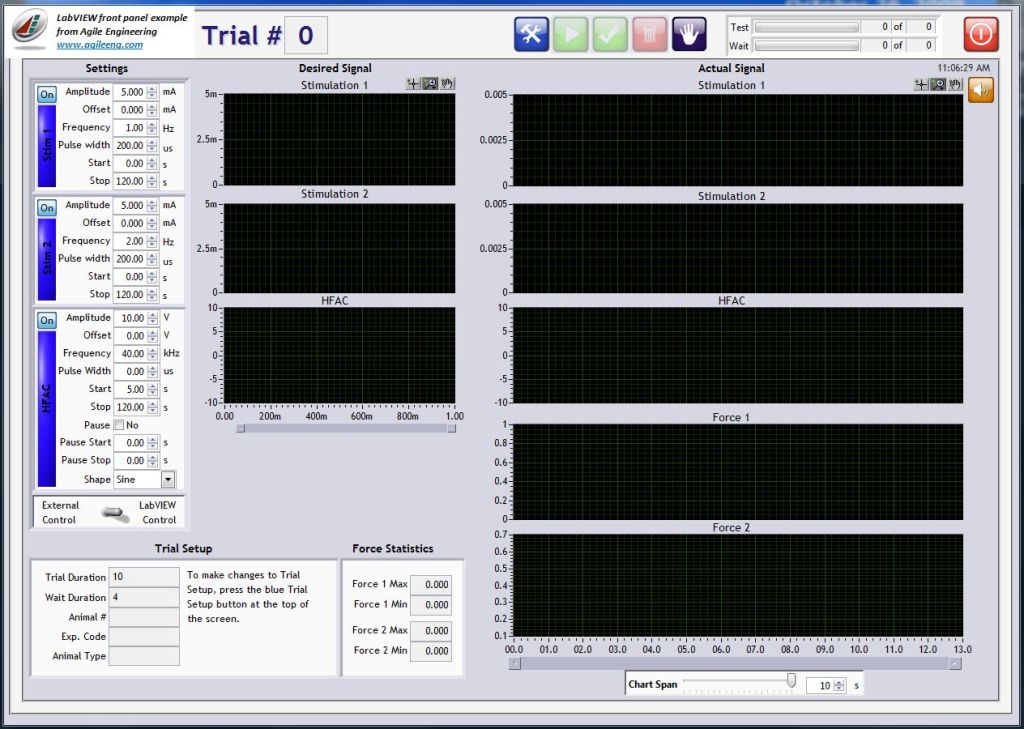Click the blue Trial Setup tools button
The image size is (1024, 729).
pyautogui.click(x=531, y=34)
